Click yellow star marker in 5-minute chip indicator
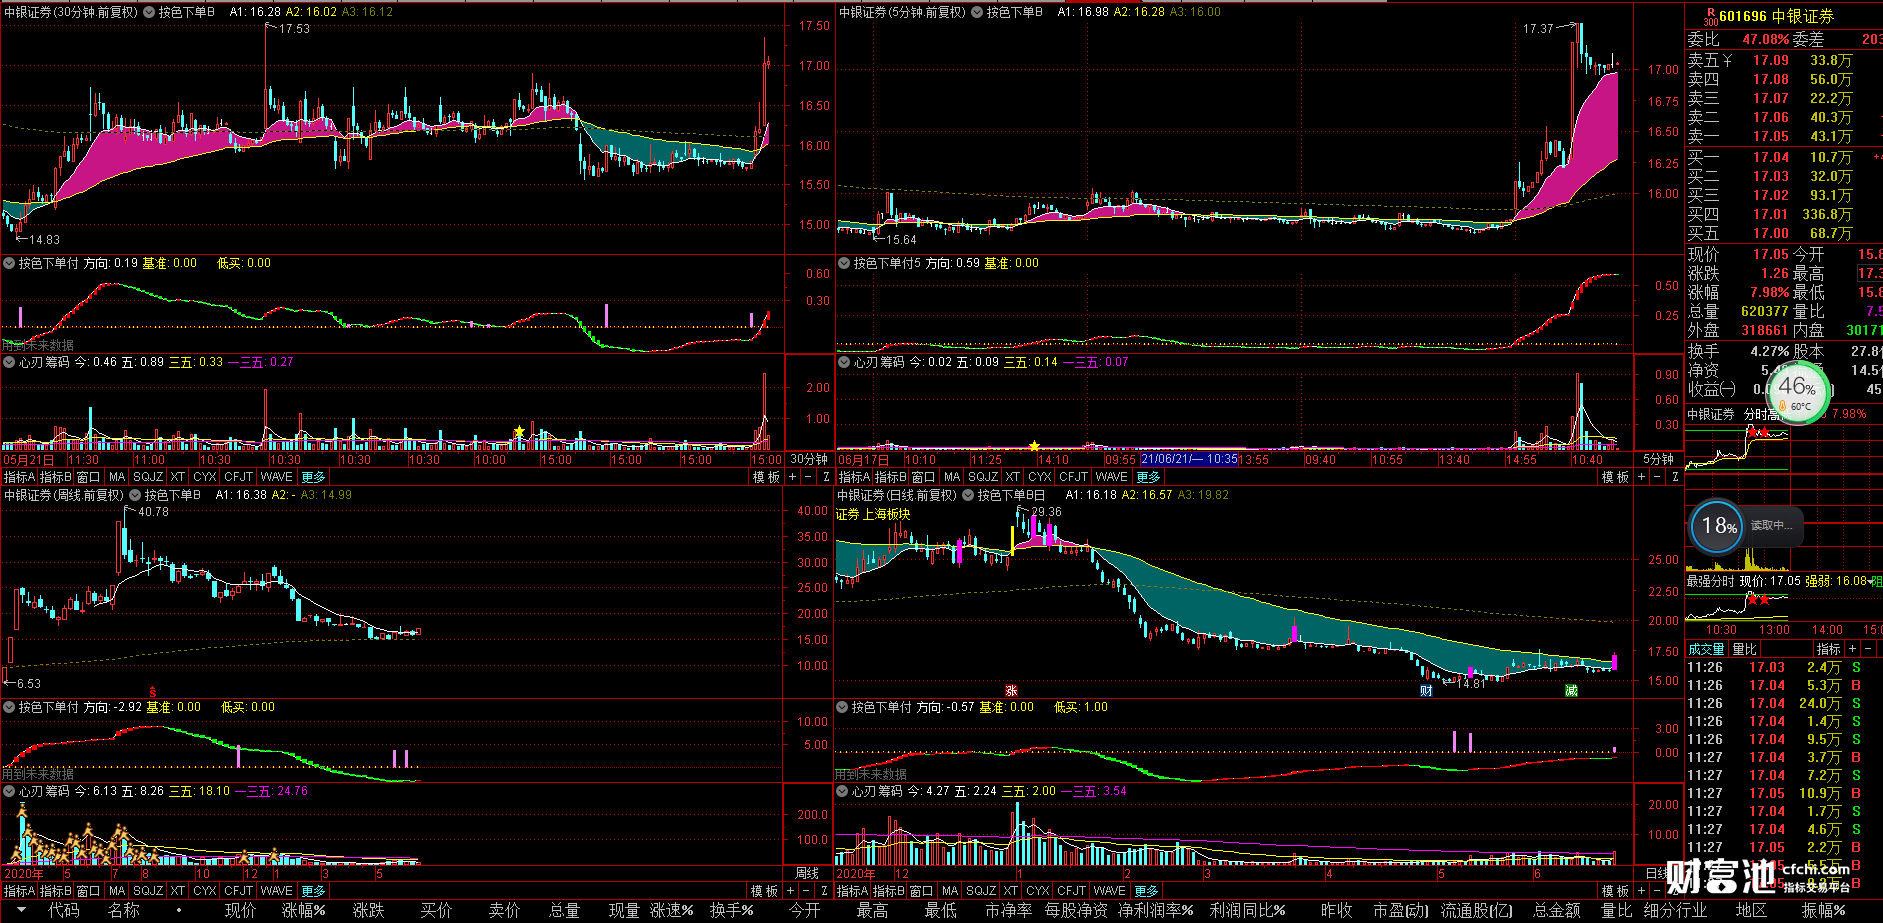The image size is (1883, 923). pos(1034,446)
